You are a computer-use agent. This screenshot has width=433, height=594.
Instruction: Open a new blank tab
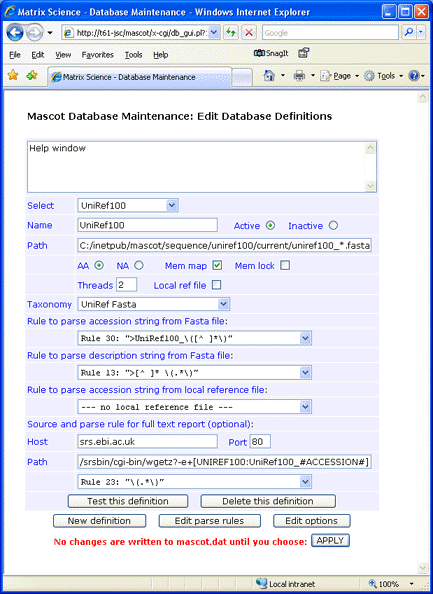click(x=242, y=77)
